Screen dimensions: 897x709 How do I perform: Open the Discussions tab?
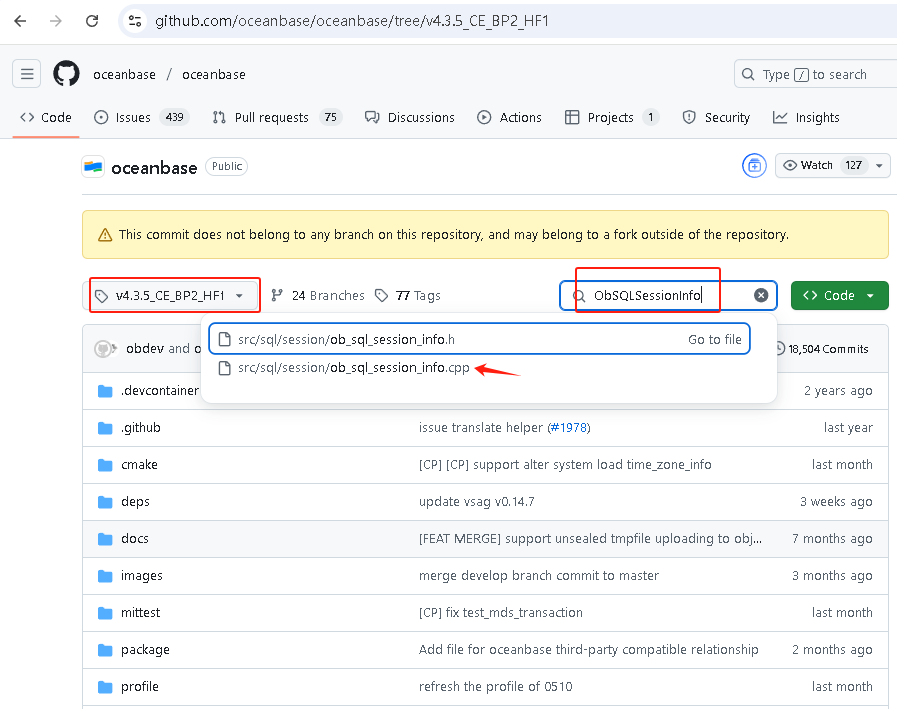point(410,117)
